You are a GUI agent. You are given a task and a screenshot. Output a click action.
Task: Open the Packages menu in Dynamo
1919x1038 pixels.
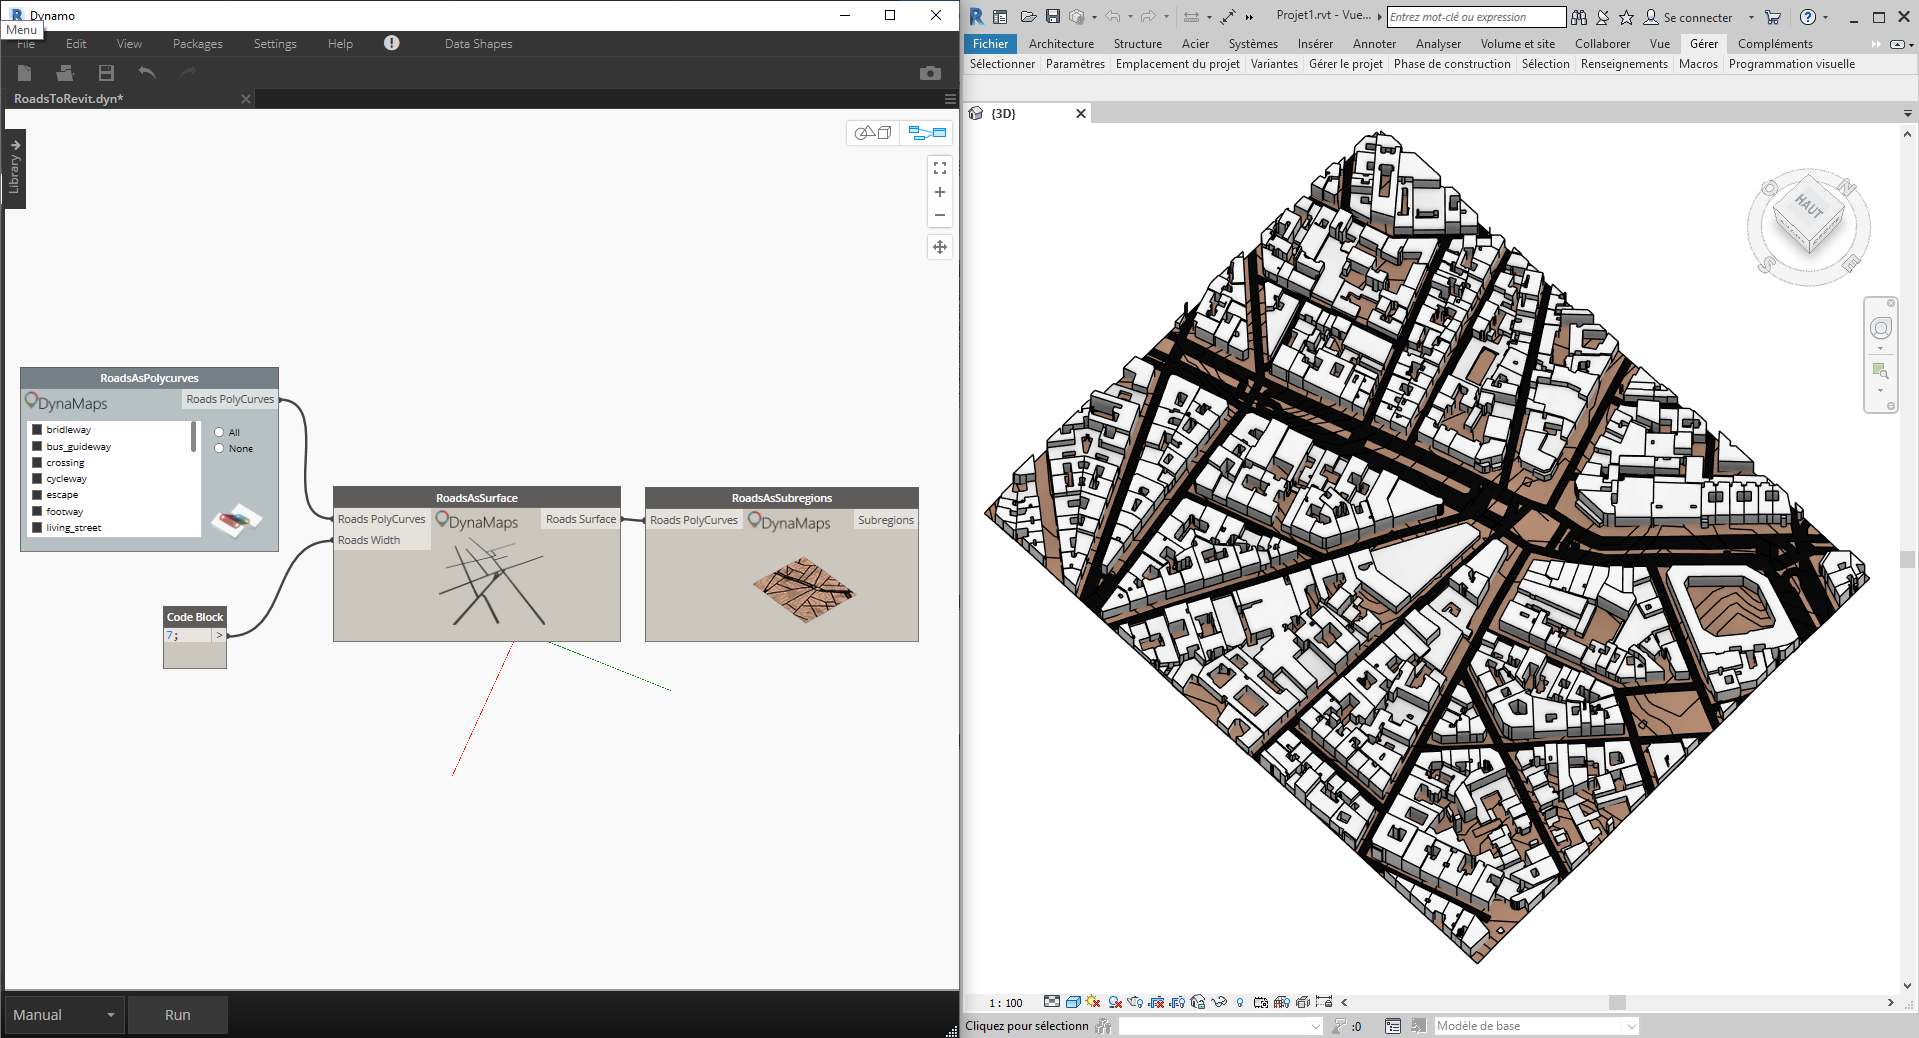(x=197, y=44)
